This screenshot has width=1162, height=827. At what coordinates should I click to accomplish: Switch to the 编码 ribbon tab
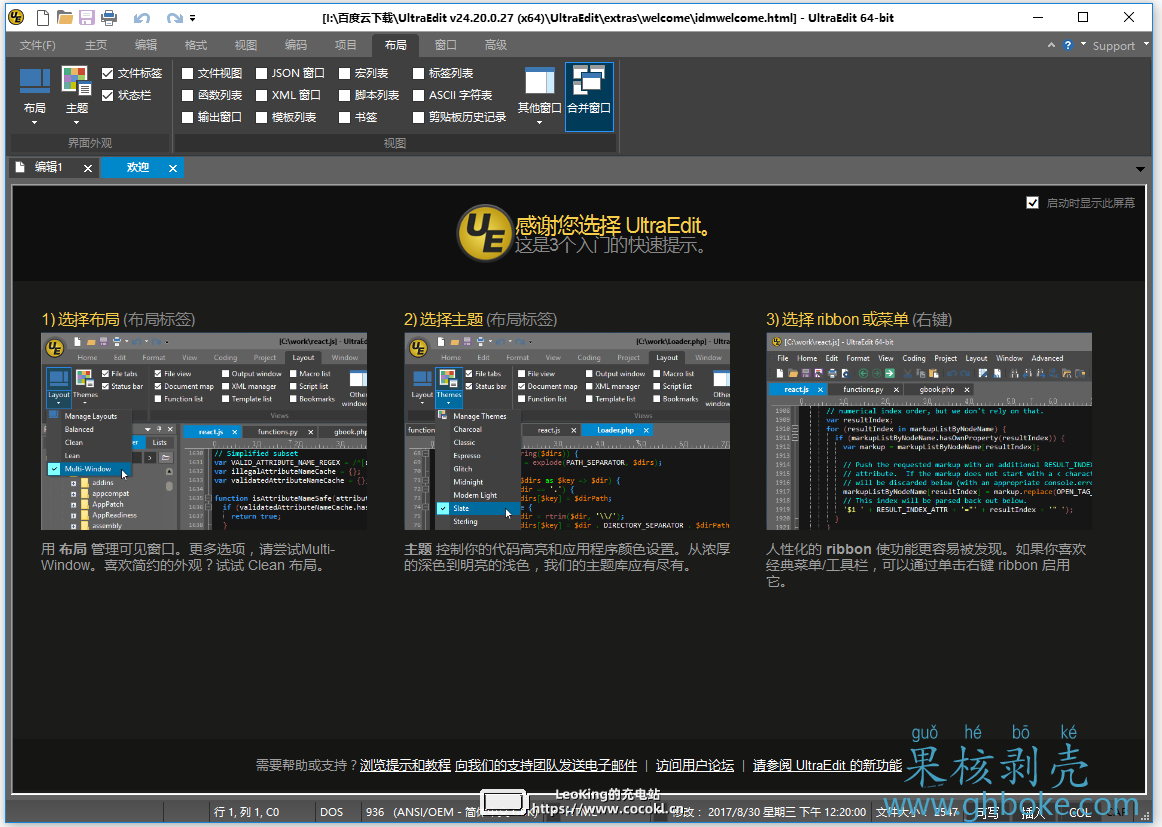[x=296, y=45]
